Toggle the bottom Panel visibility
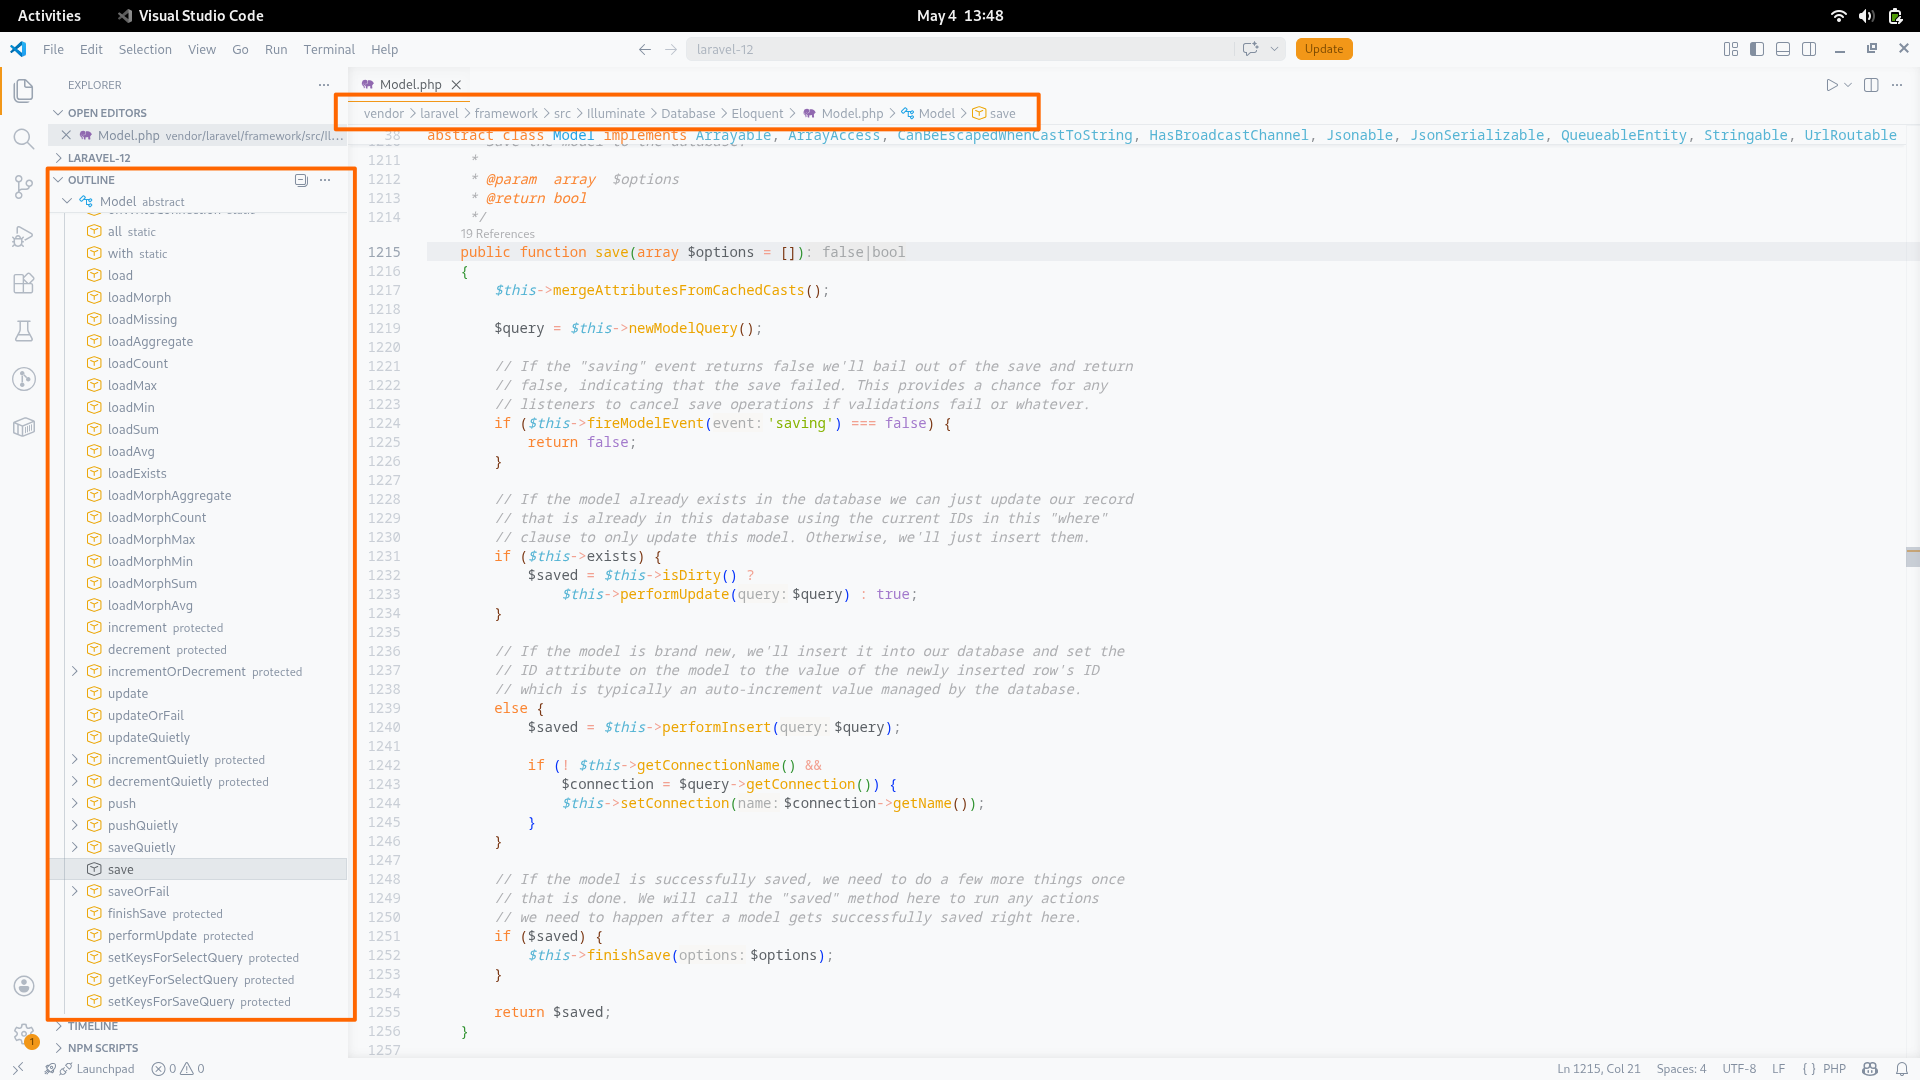 click(1783, 49)
